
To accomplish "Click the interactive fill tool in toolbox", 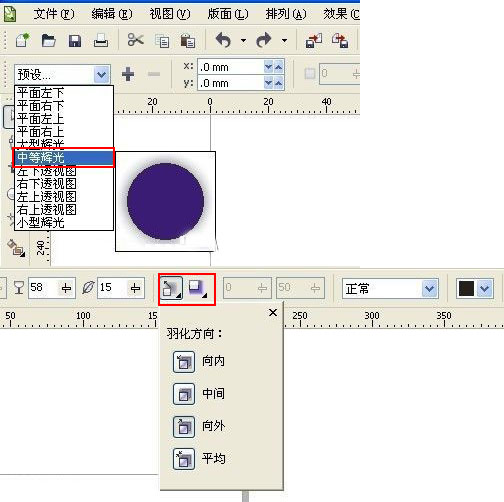I will click(16, 248).
